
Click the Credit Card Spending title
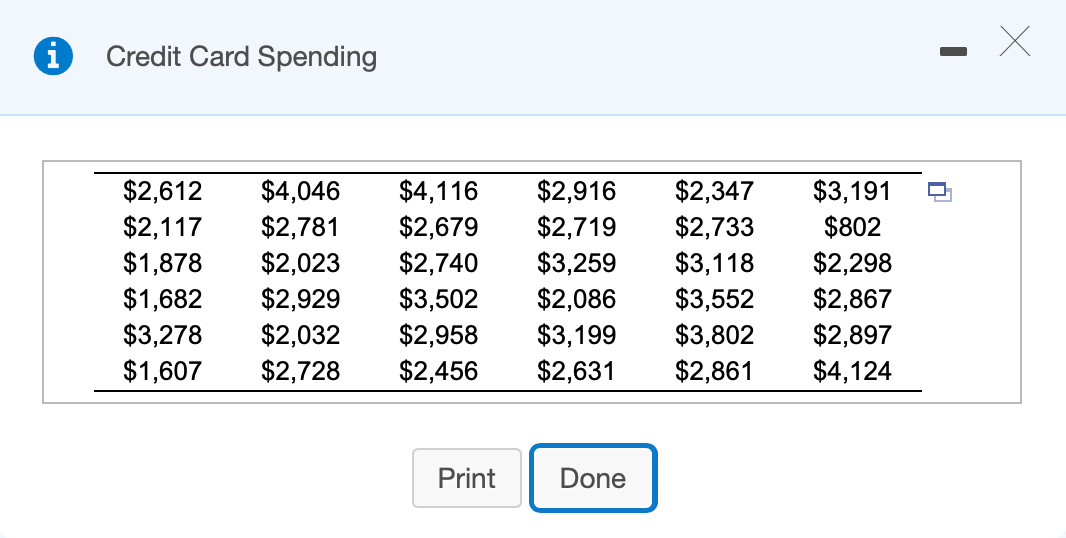[241, 56]
